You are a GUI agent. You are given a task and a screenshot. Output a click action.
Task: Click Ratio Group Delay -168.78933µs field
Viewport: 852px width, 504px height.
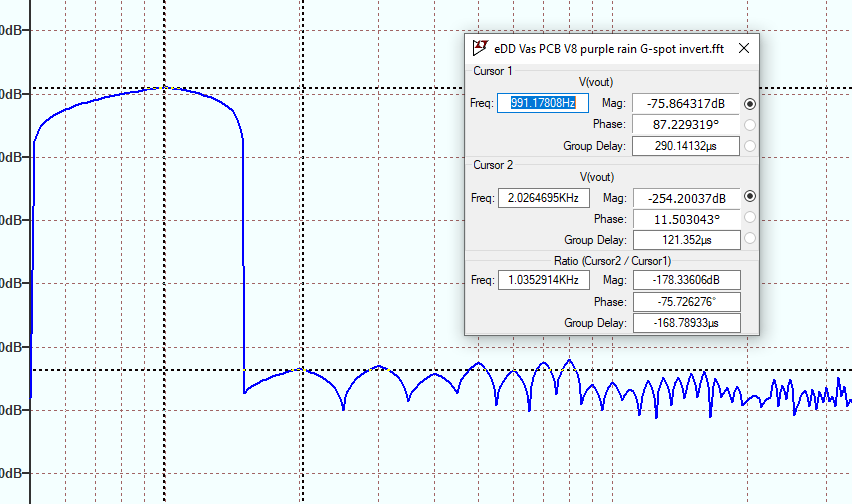[687, 323]
